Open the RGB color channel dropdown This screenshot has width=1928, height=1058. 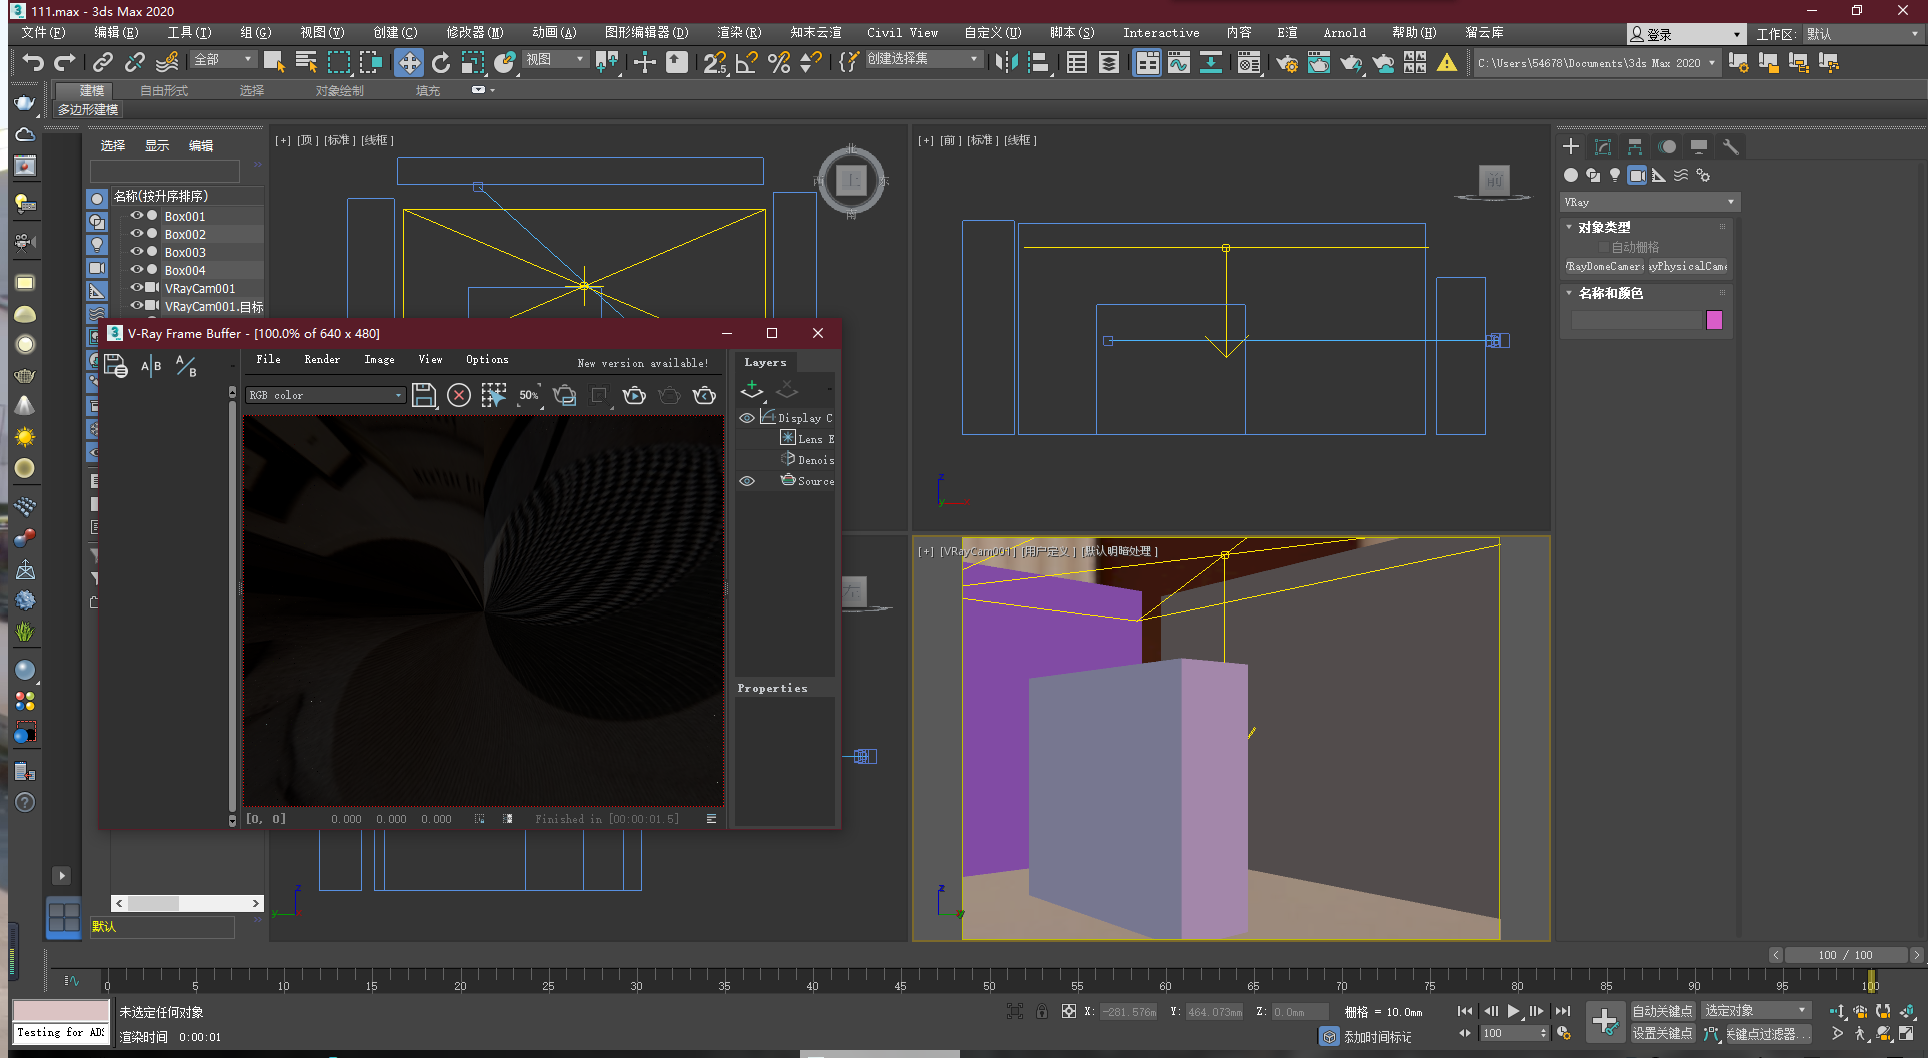[x=397, y=395]
